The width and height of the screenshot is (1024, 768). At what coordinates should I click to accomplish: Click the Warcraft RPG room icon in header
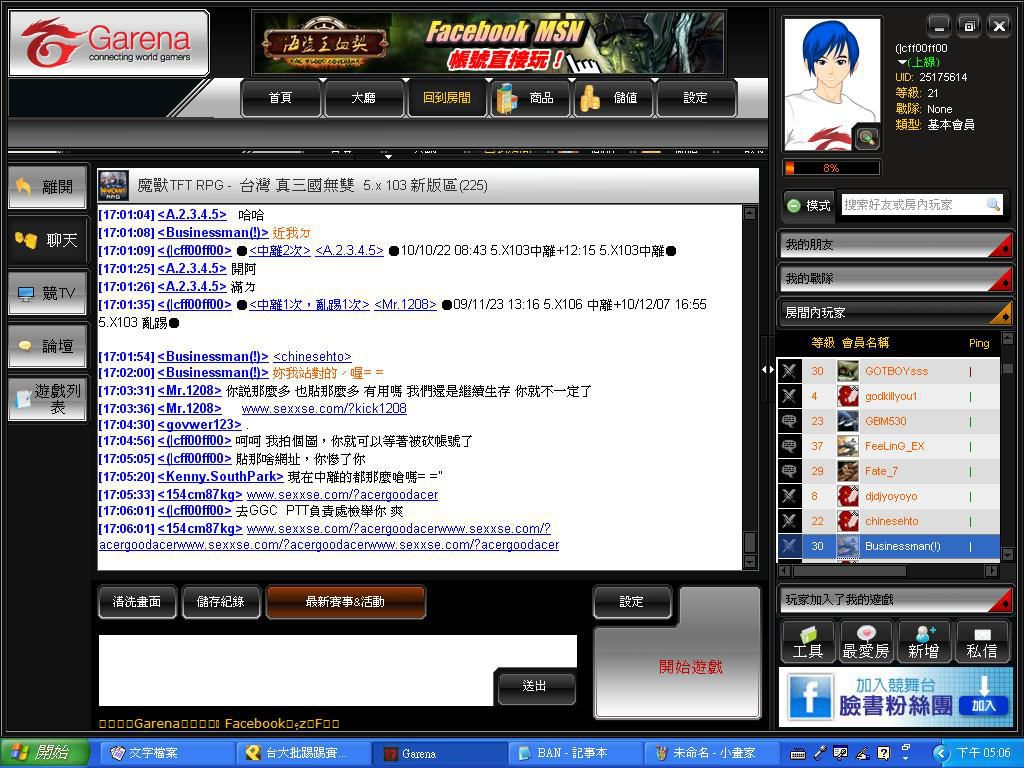click(x=114, y=185)
